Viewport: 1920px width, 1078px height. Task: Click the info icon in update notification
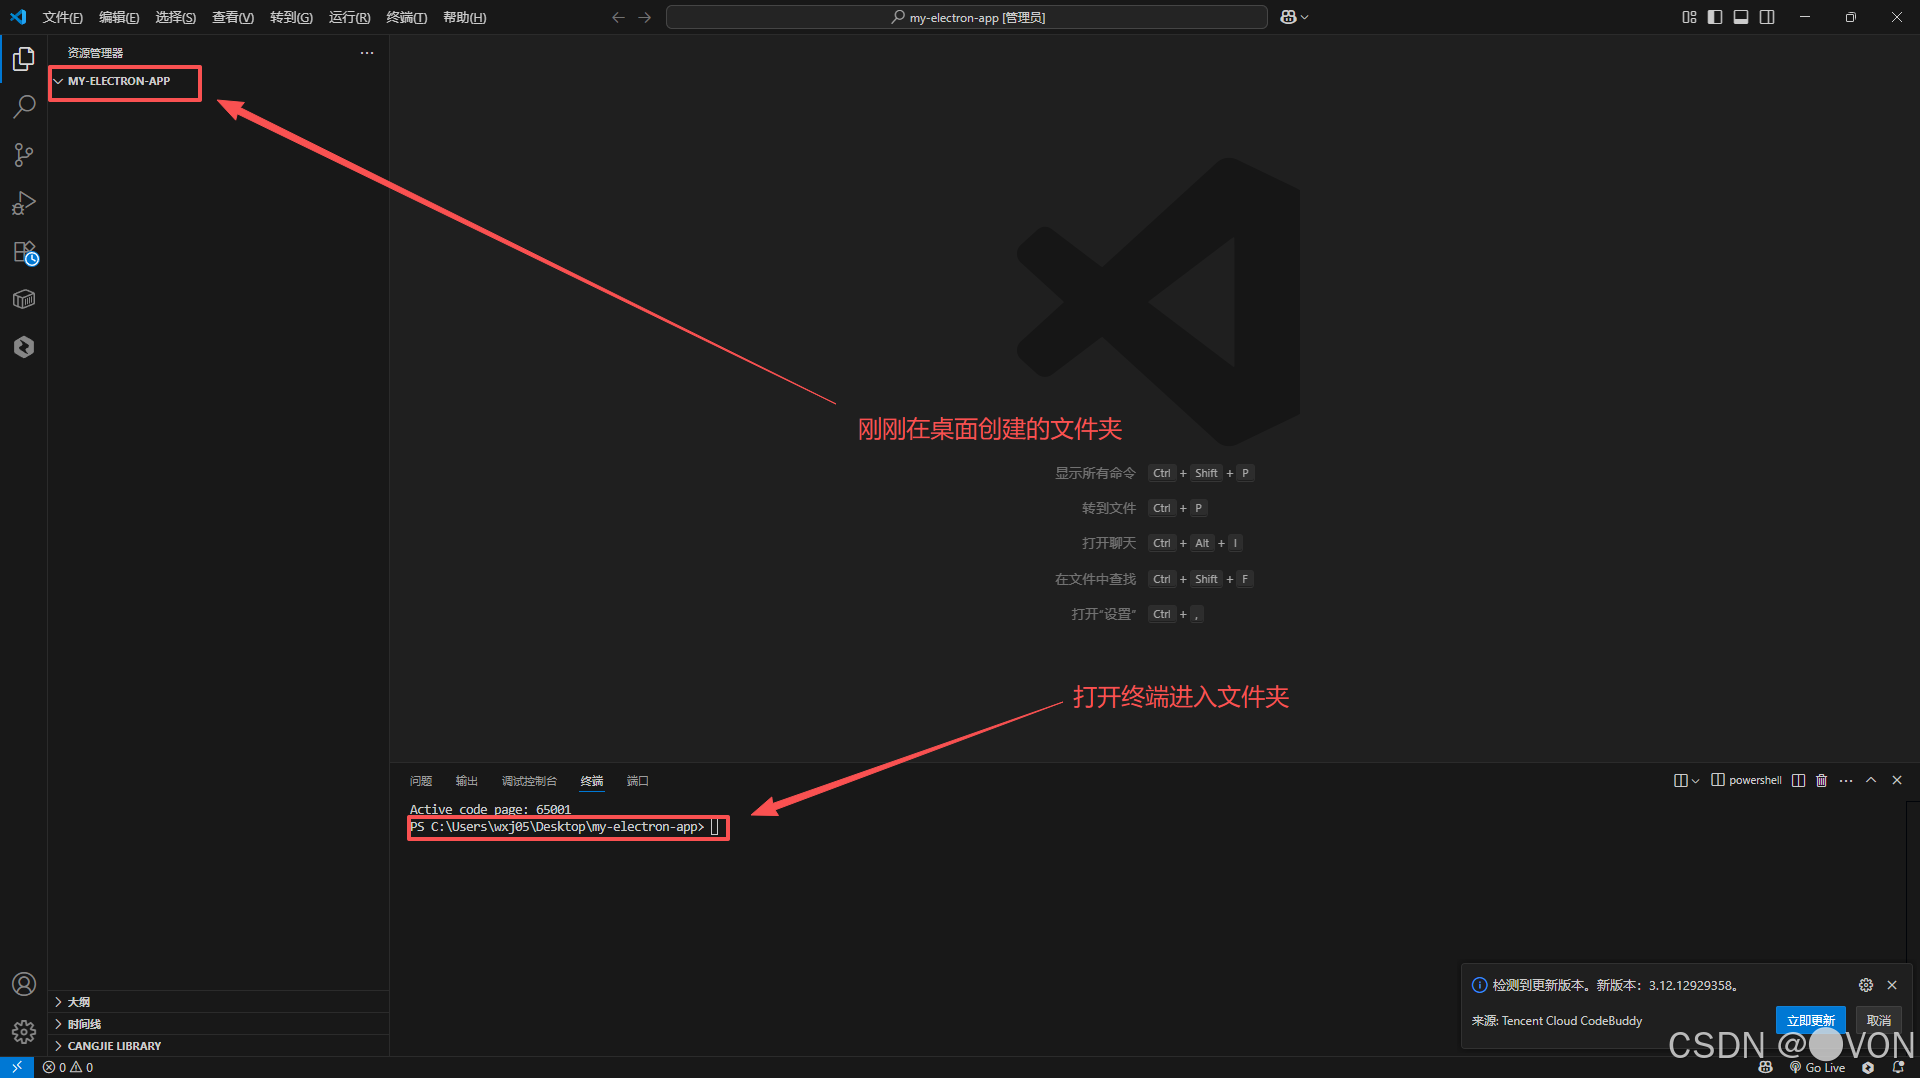tap(1479, 985)
